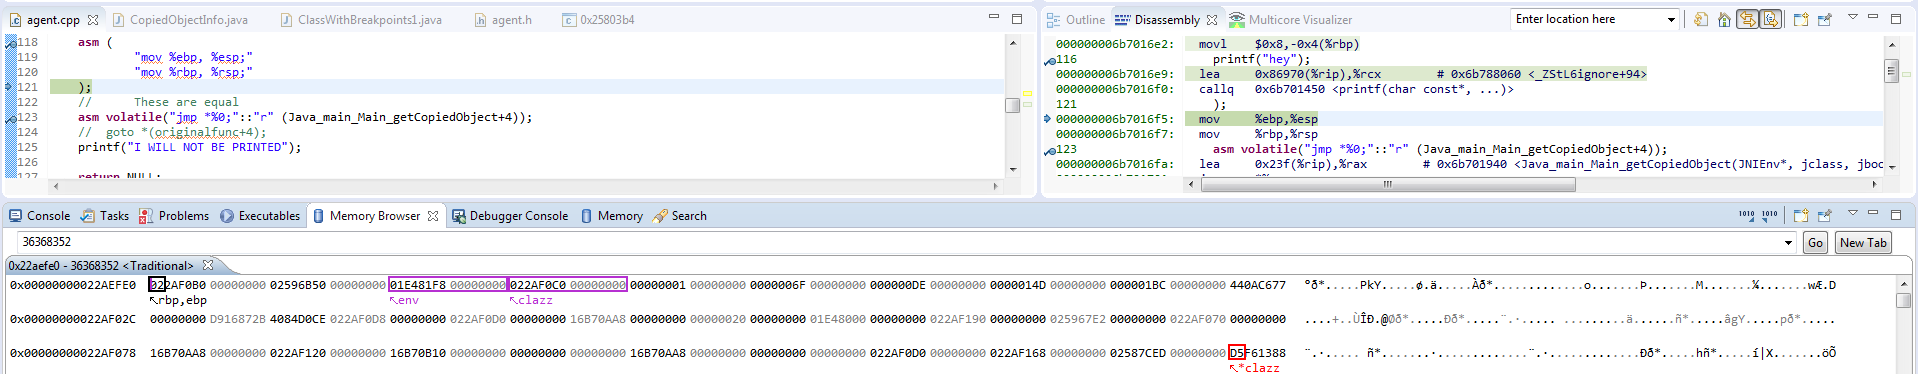Switch to the Outline view tab
1918x374 pixels.
click(x=1076, y=19)
